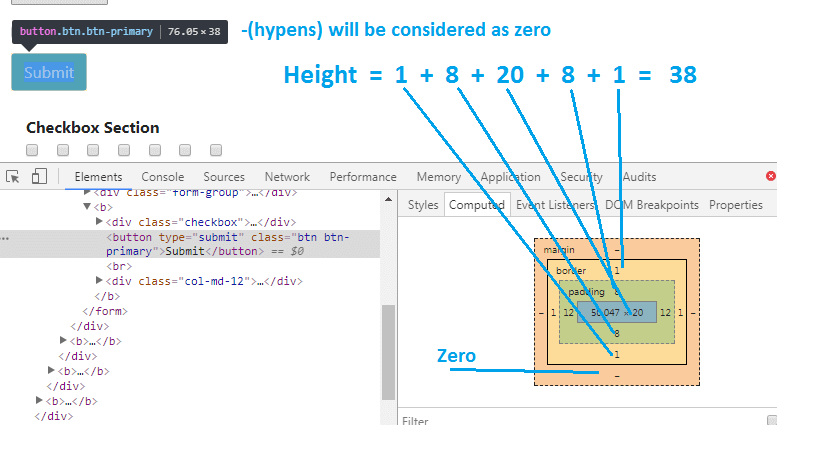The height and width of the screenshot is (460, 819).
Task: Expand the <b>…</b> node above </div> near bottom
Action: pyautogui.click(x=51, y=370)
